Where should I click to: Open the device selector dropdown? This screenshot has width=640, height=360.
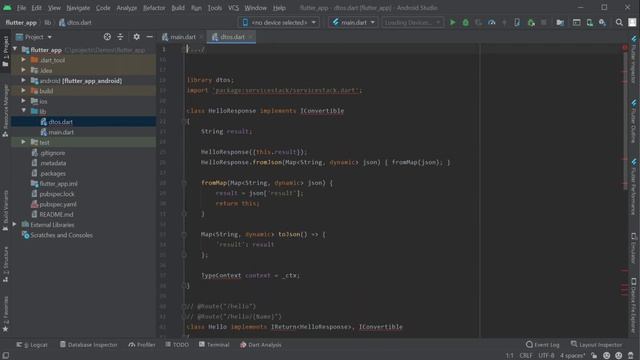click(x=279, y=22)
